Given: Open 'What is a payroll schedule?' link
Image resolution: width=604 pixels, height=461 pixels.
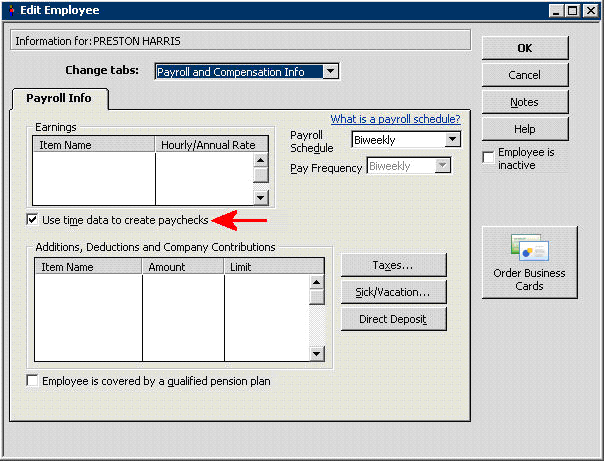Looking at the screenshot, I should click(x=395, y=119).
